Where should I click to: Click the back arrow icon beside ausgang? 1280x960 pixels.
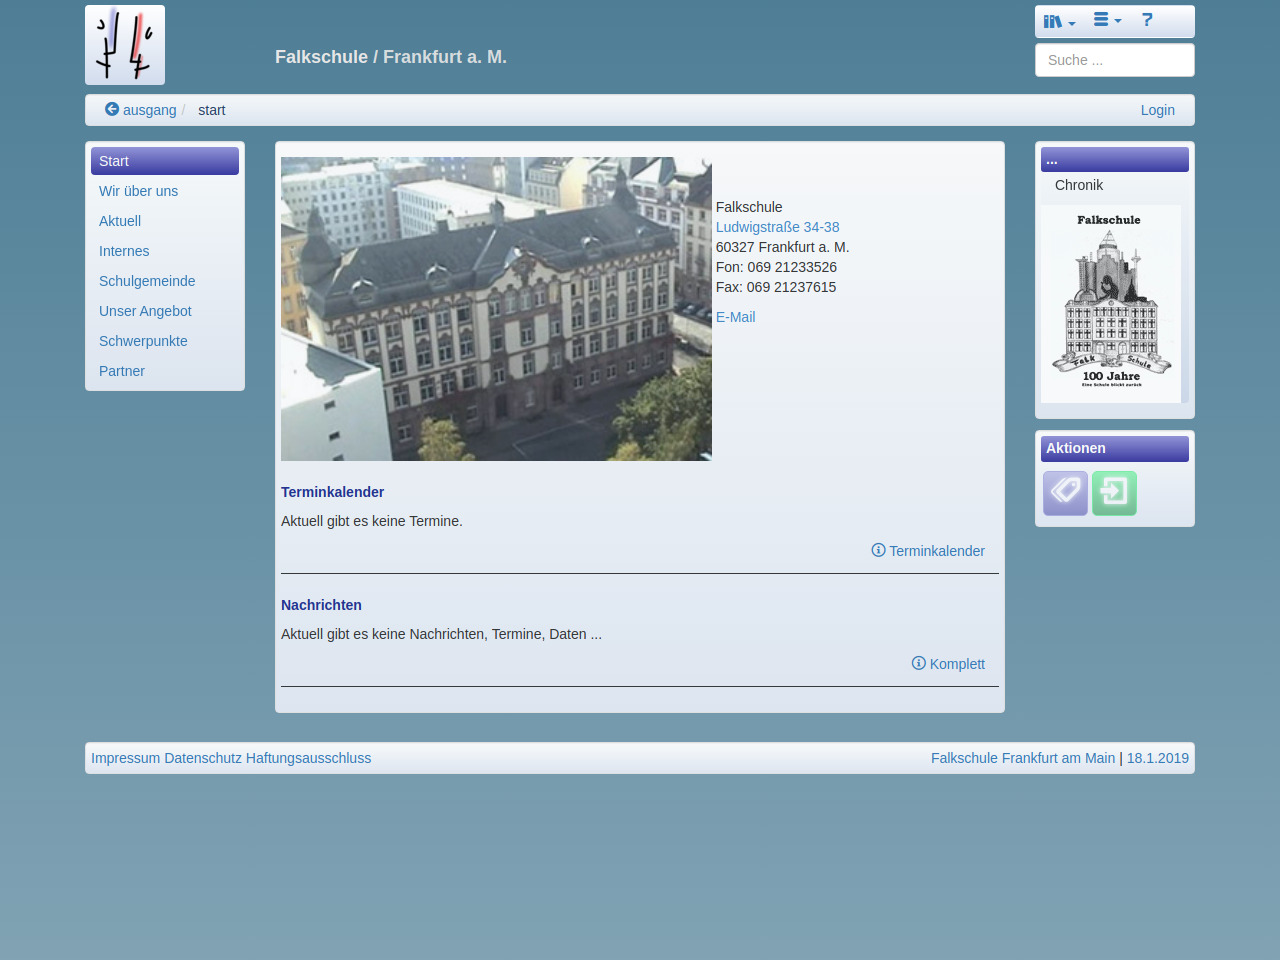[x=112, y=110]
